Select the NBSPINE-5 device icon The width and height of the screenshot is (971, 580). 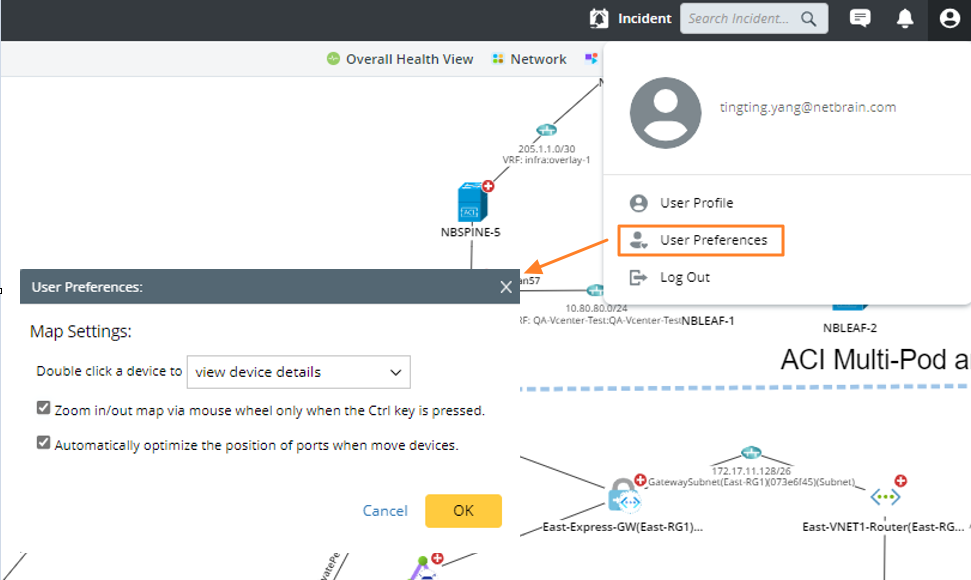[472, 202]
